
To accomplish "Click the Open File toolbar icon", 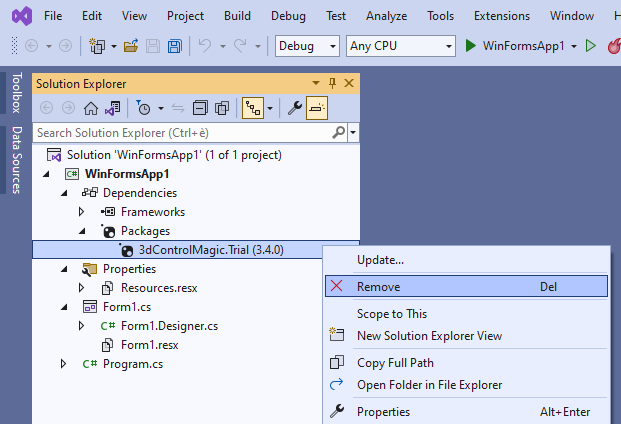I will tap(131, 46).
